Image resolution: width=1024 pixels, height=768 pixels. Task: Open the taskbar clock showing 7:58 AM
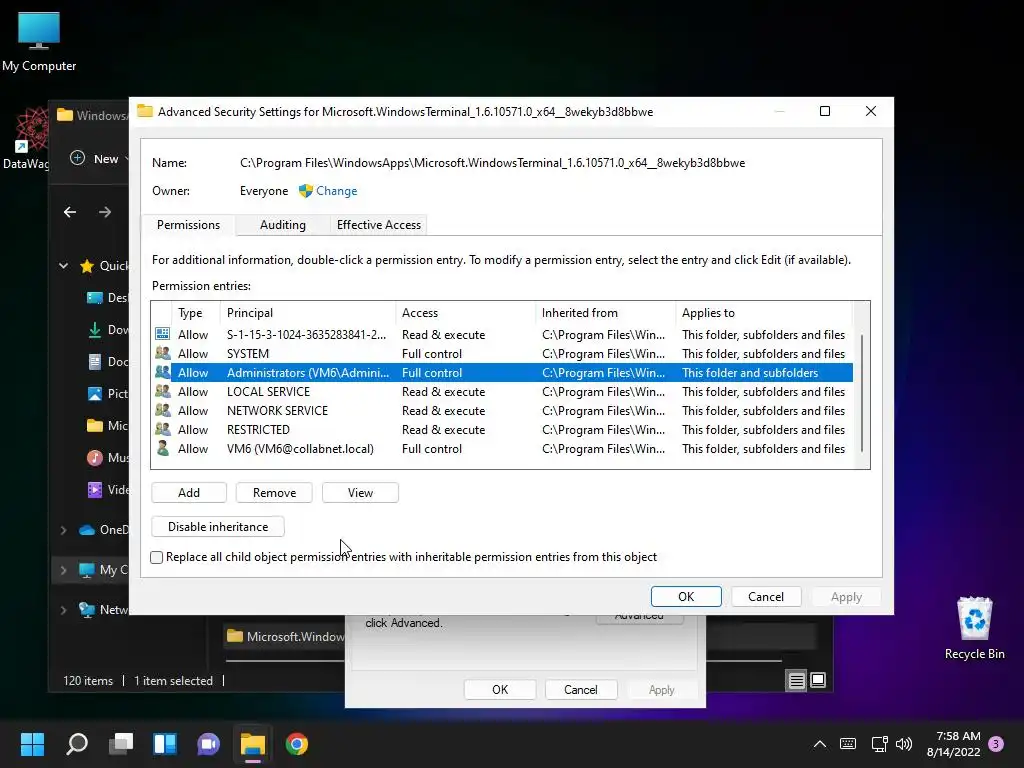tap(953, 744)
